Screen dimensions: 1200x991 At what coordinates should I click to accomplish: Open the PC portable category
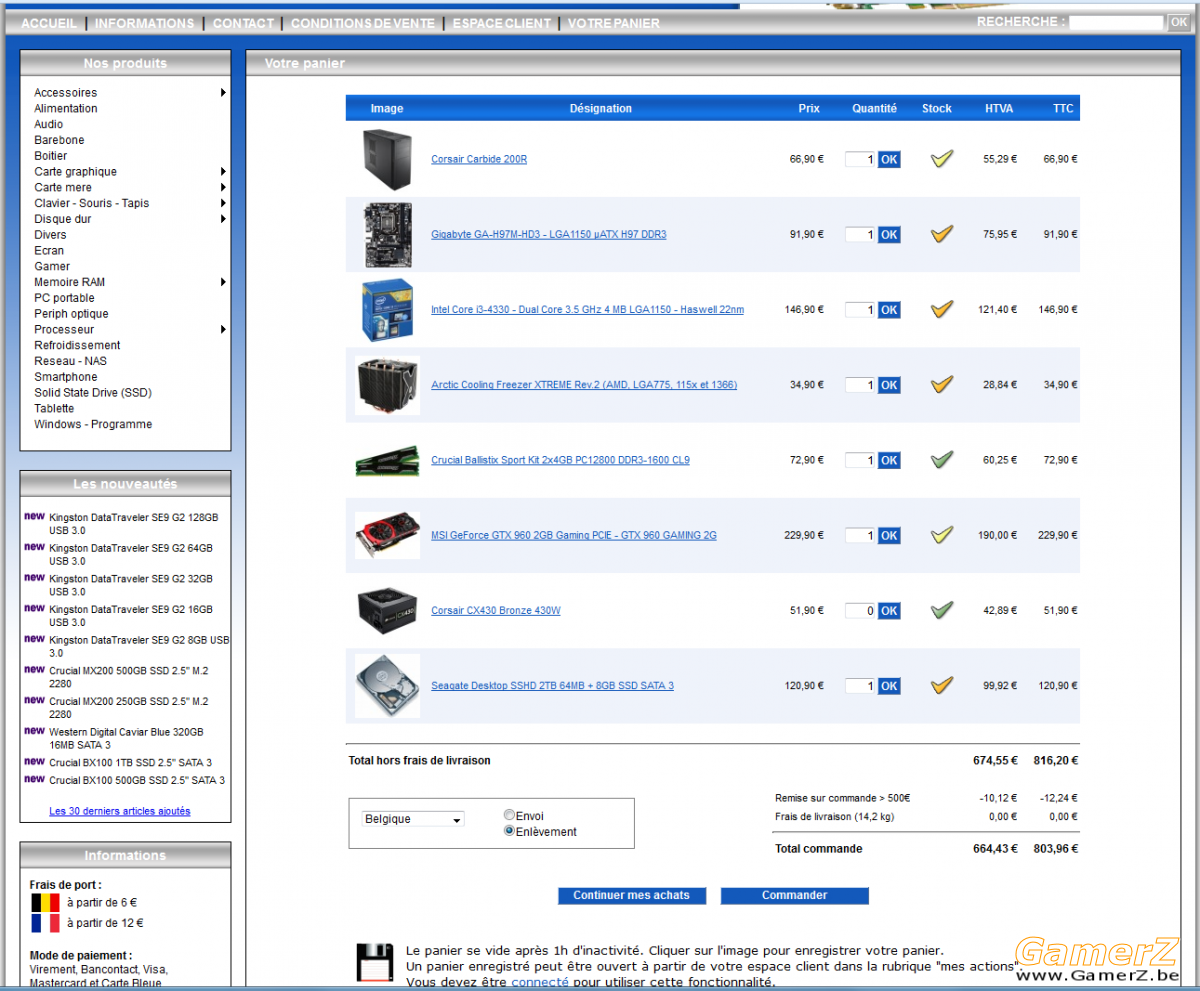(64, 298)
